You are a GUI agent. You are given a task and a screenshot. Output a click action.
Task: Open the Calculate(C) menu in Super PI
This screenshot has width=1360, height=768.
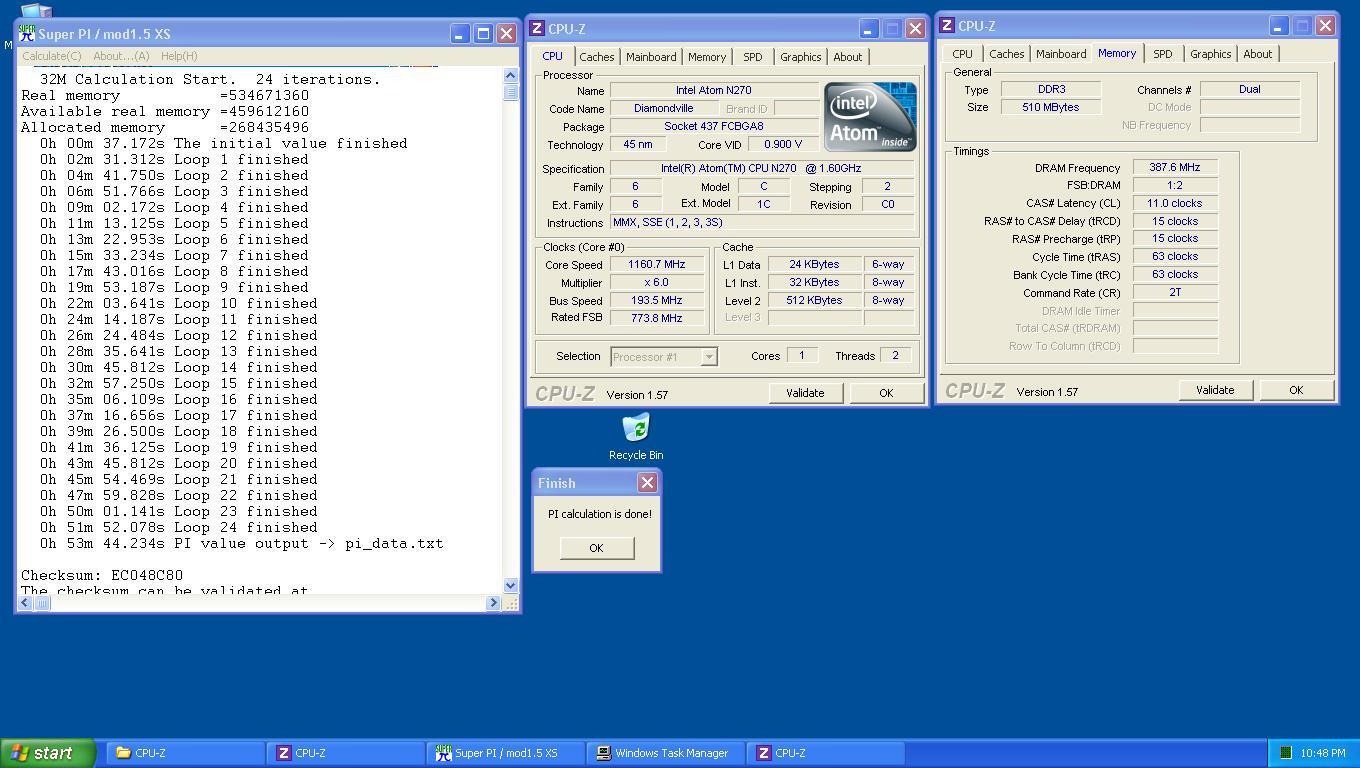point(52,56)
